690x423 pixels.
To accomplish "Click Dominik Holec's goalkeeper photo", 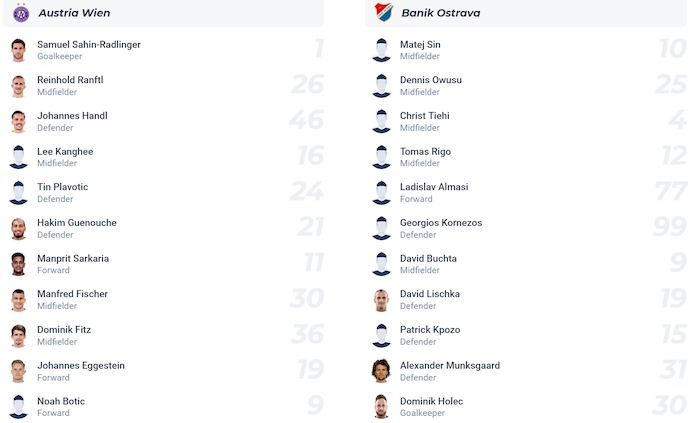I will point(381,407).
